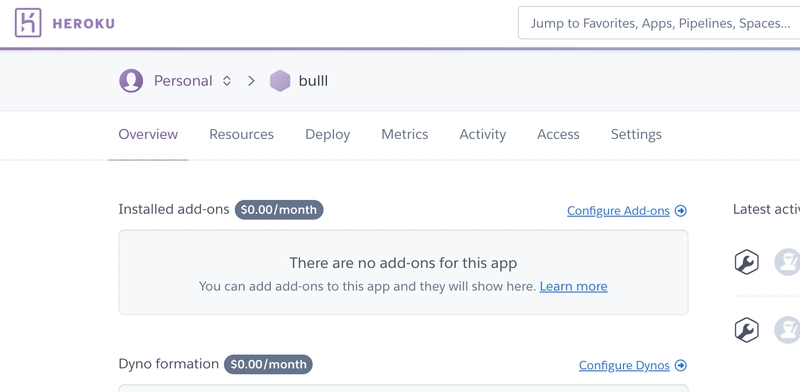Open the Configure Dynos link
This screenshot has height=392, width=800.
624,365
